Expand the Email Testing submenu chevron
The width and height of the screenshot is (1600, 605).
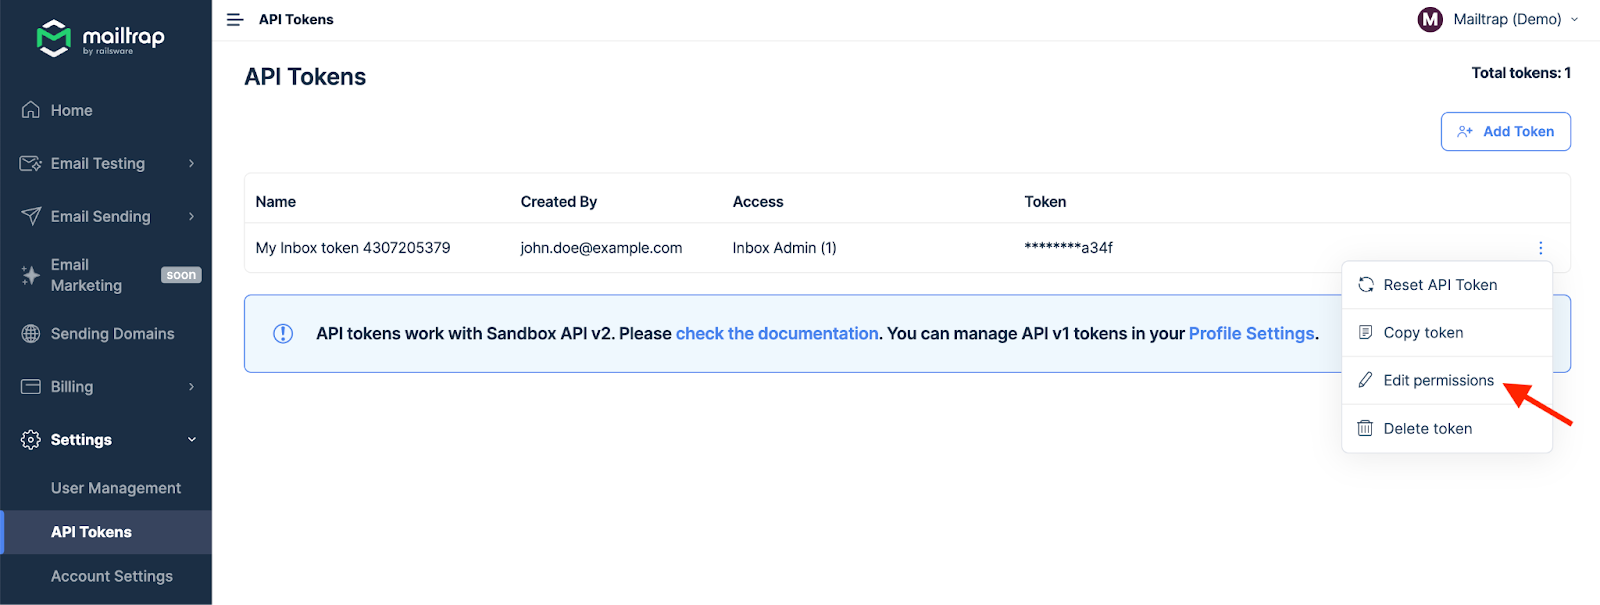click(x=191, y=163)
